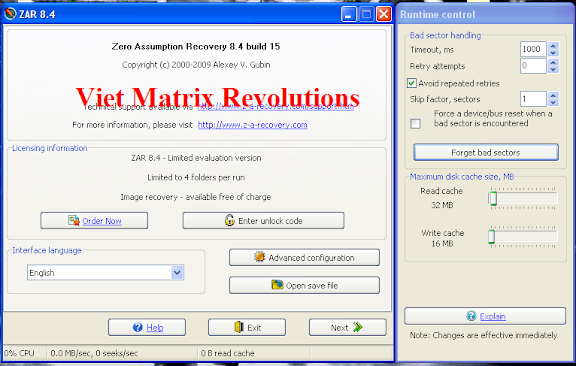Increase Retry attempts with the up arrow

pyautogui.click(x=553, y=62)
